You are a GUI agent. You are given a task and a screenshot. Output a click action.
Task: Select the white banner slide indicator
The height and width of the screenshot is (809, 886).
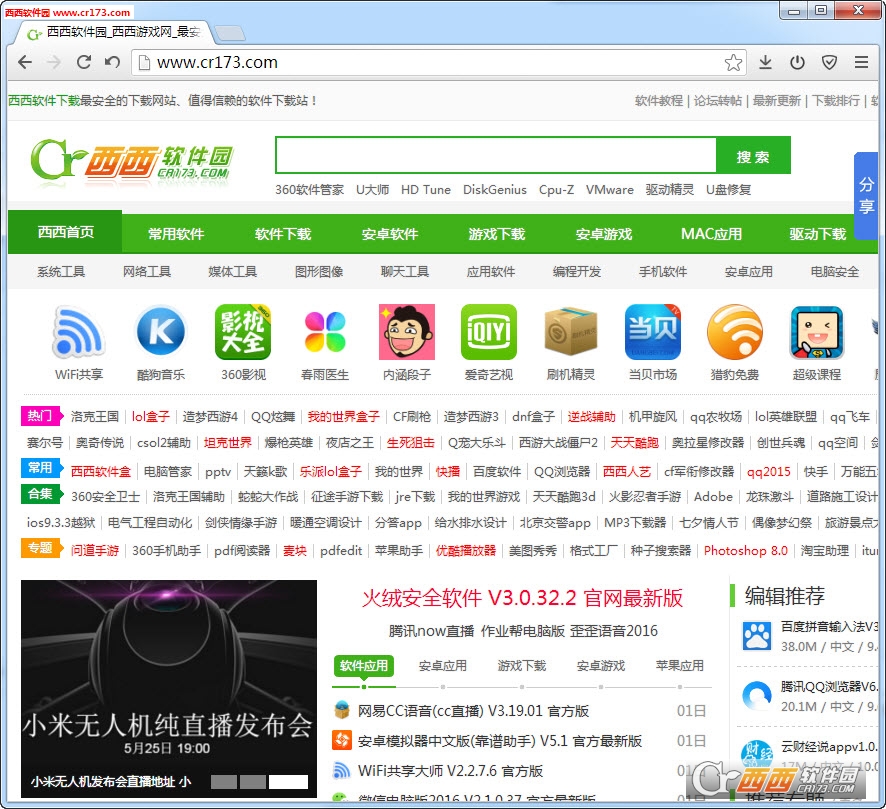click(x=288, y=781)
